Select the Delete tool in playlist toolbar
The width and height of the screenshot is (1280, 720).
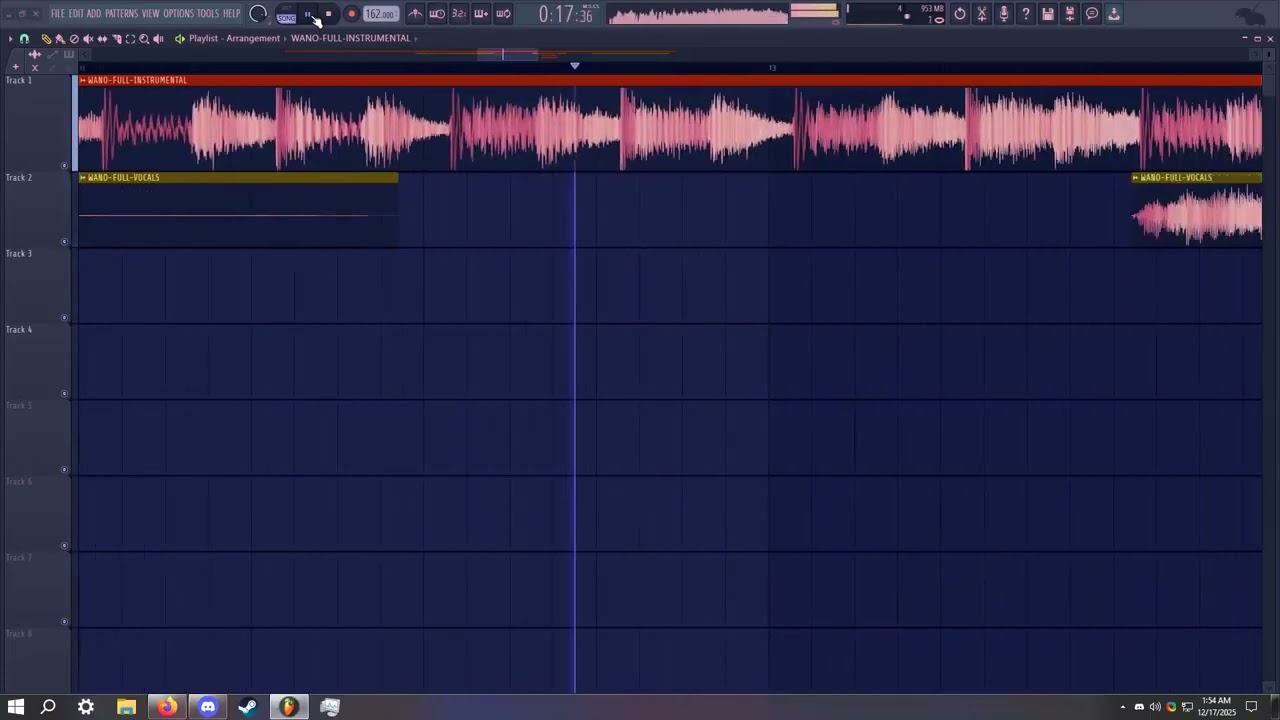point(74,38)
